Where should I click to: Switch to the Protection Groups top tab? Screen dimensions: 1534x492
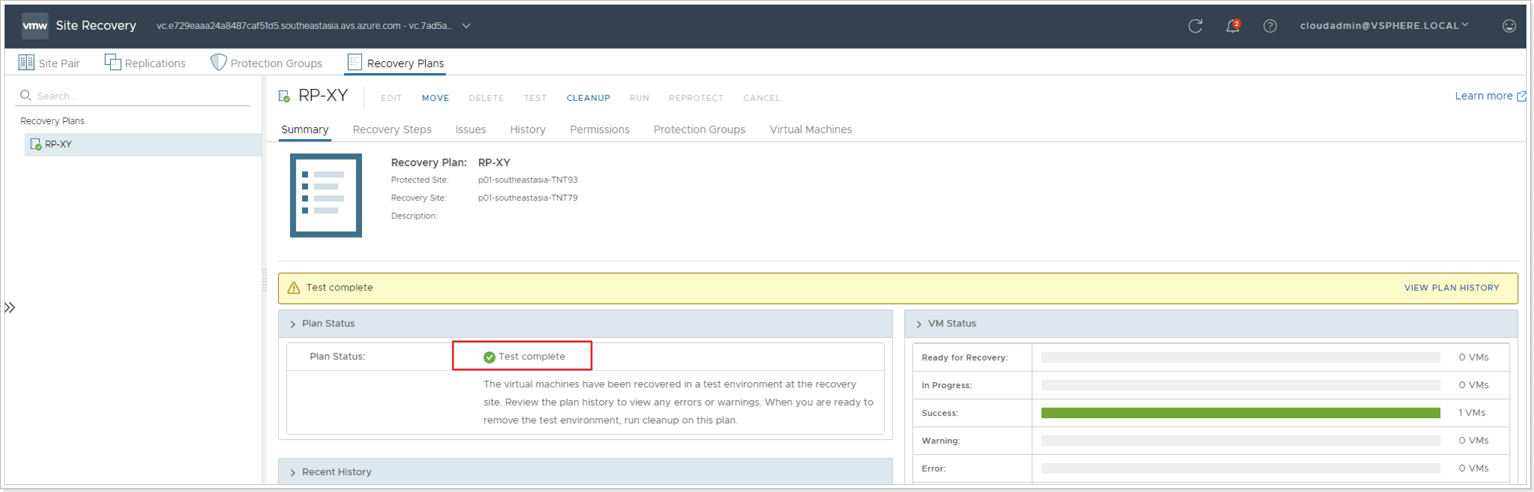(x=266, y=63)
